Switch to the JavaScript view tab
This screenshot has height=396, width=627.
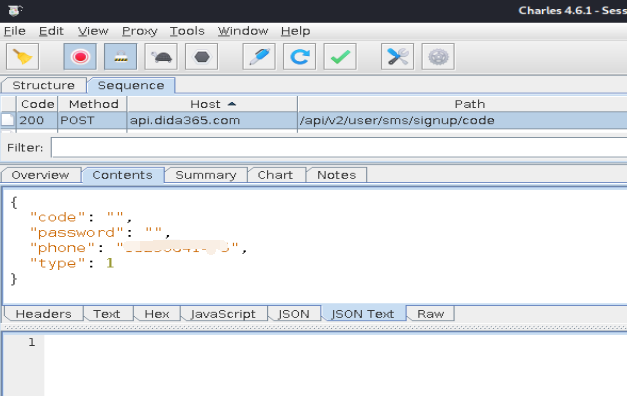coord(223,314)
